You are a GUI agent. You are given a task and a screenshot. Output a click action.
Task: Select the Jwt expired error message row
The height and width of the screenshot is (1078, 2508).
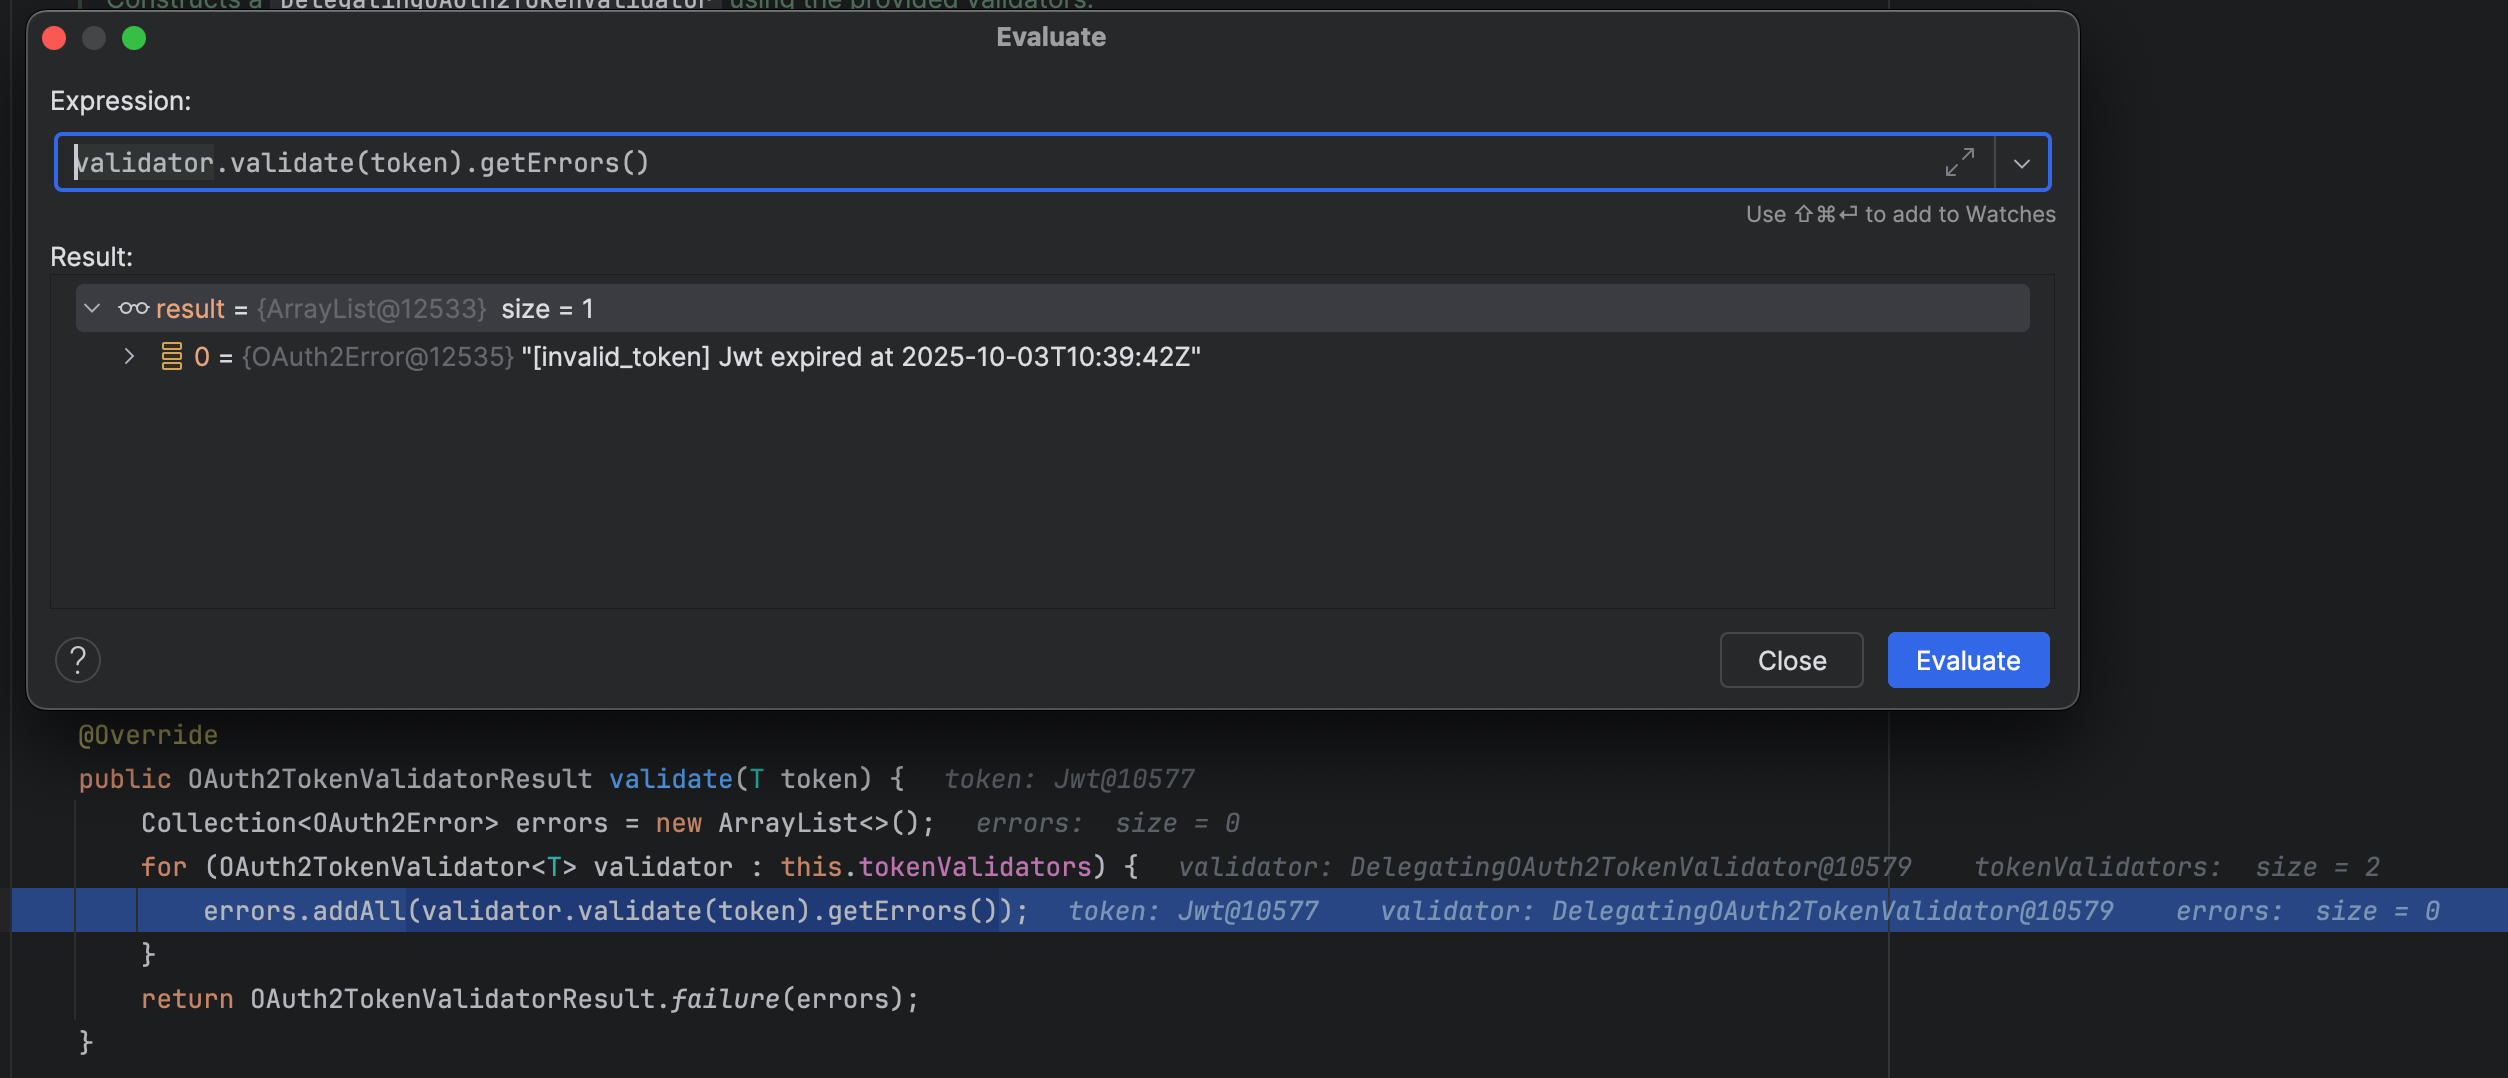(860, 357)
